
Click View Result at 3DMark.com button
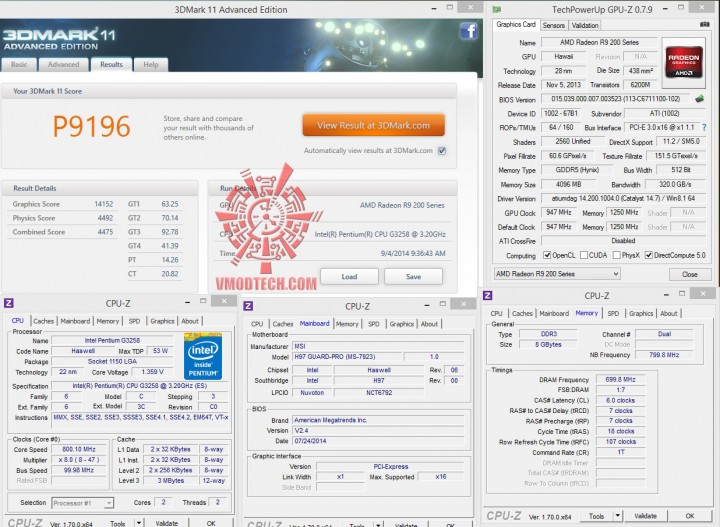pos(373,125)
